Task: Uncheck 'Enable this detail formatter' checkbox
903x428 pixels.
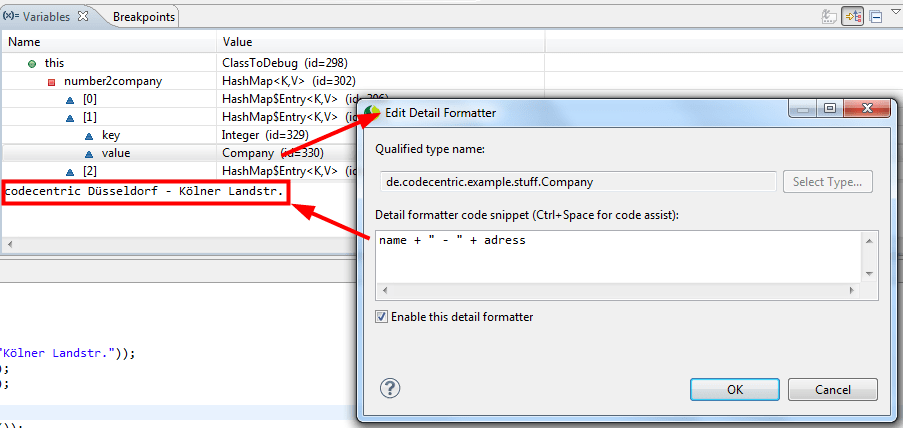Action: click(382, 317)
